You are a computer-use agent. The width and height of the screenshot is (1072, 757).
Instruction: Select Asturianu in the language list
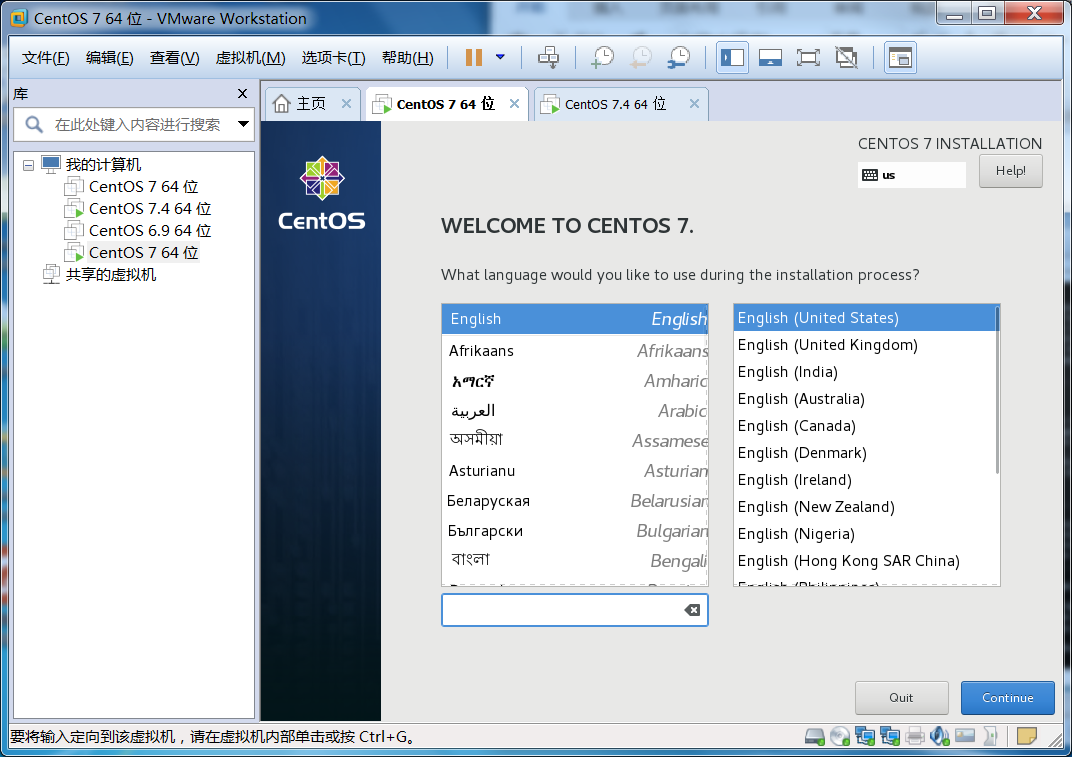[x=574, y=471]
